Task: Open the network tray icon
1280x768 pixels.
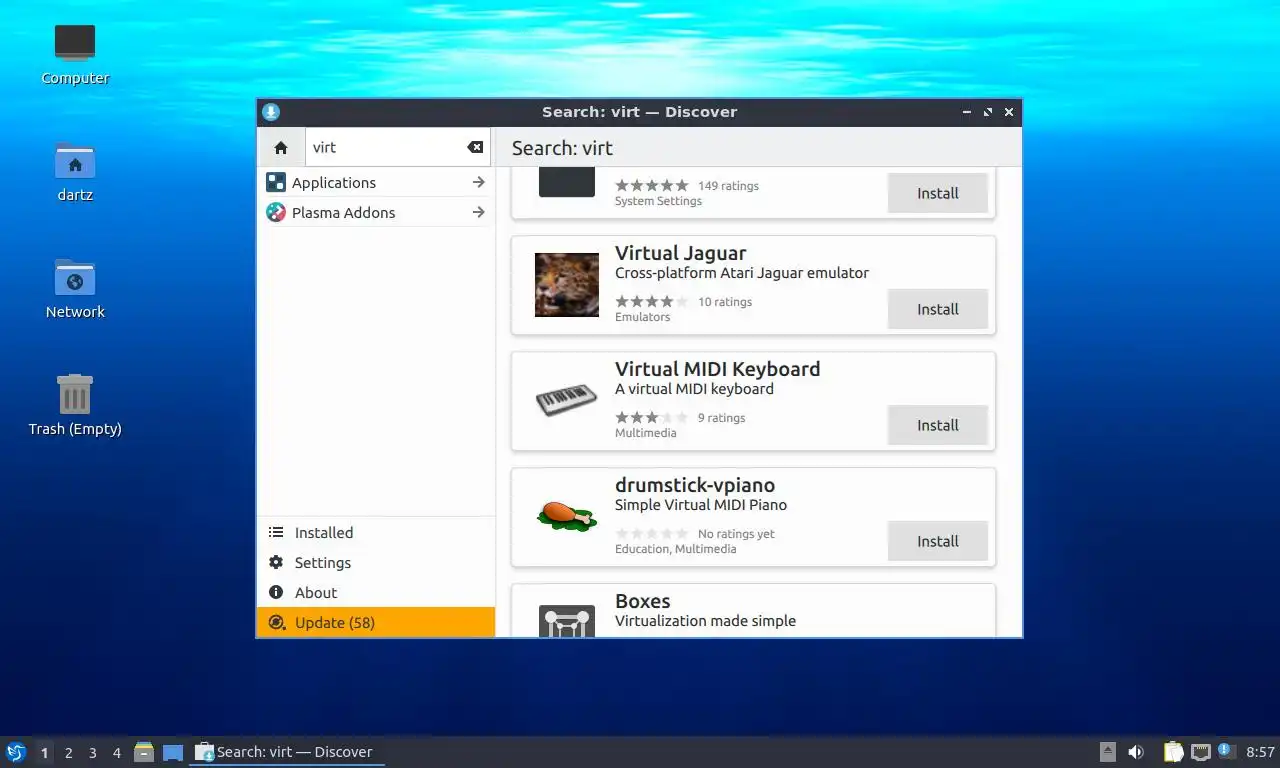Action: coord(1200,752)
